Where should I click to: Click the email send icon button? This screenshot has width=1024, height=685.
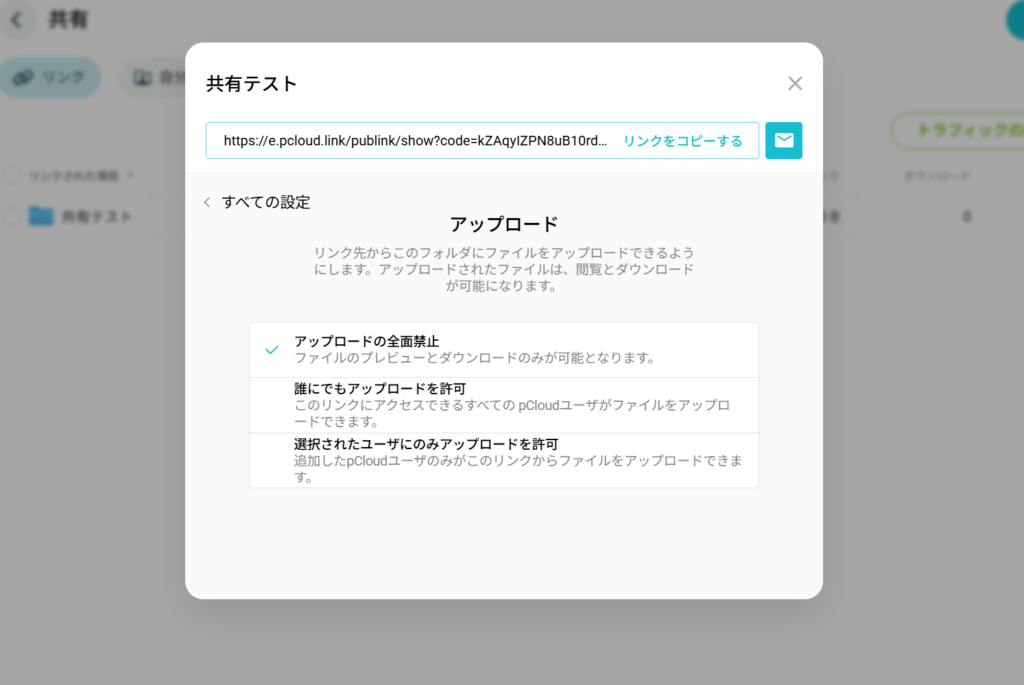coord(784,141)
